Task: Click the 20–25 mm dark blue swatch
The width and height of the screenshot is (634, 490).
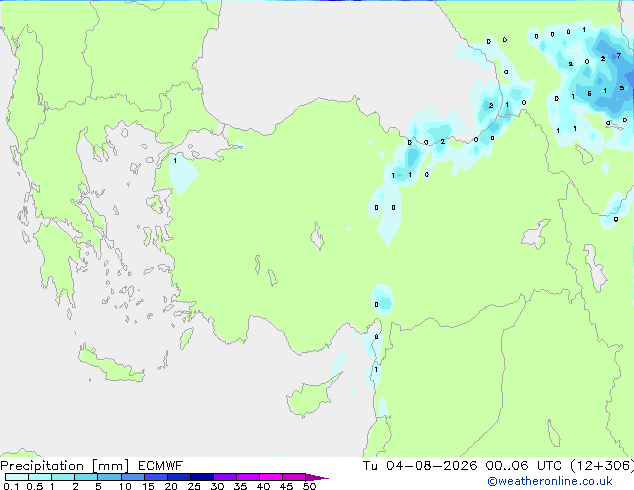Action: tap(178, 477)
